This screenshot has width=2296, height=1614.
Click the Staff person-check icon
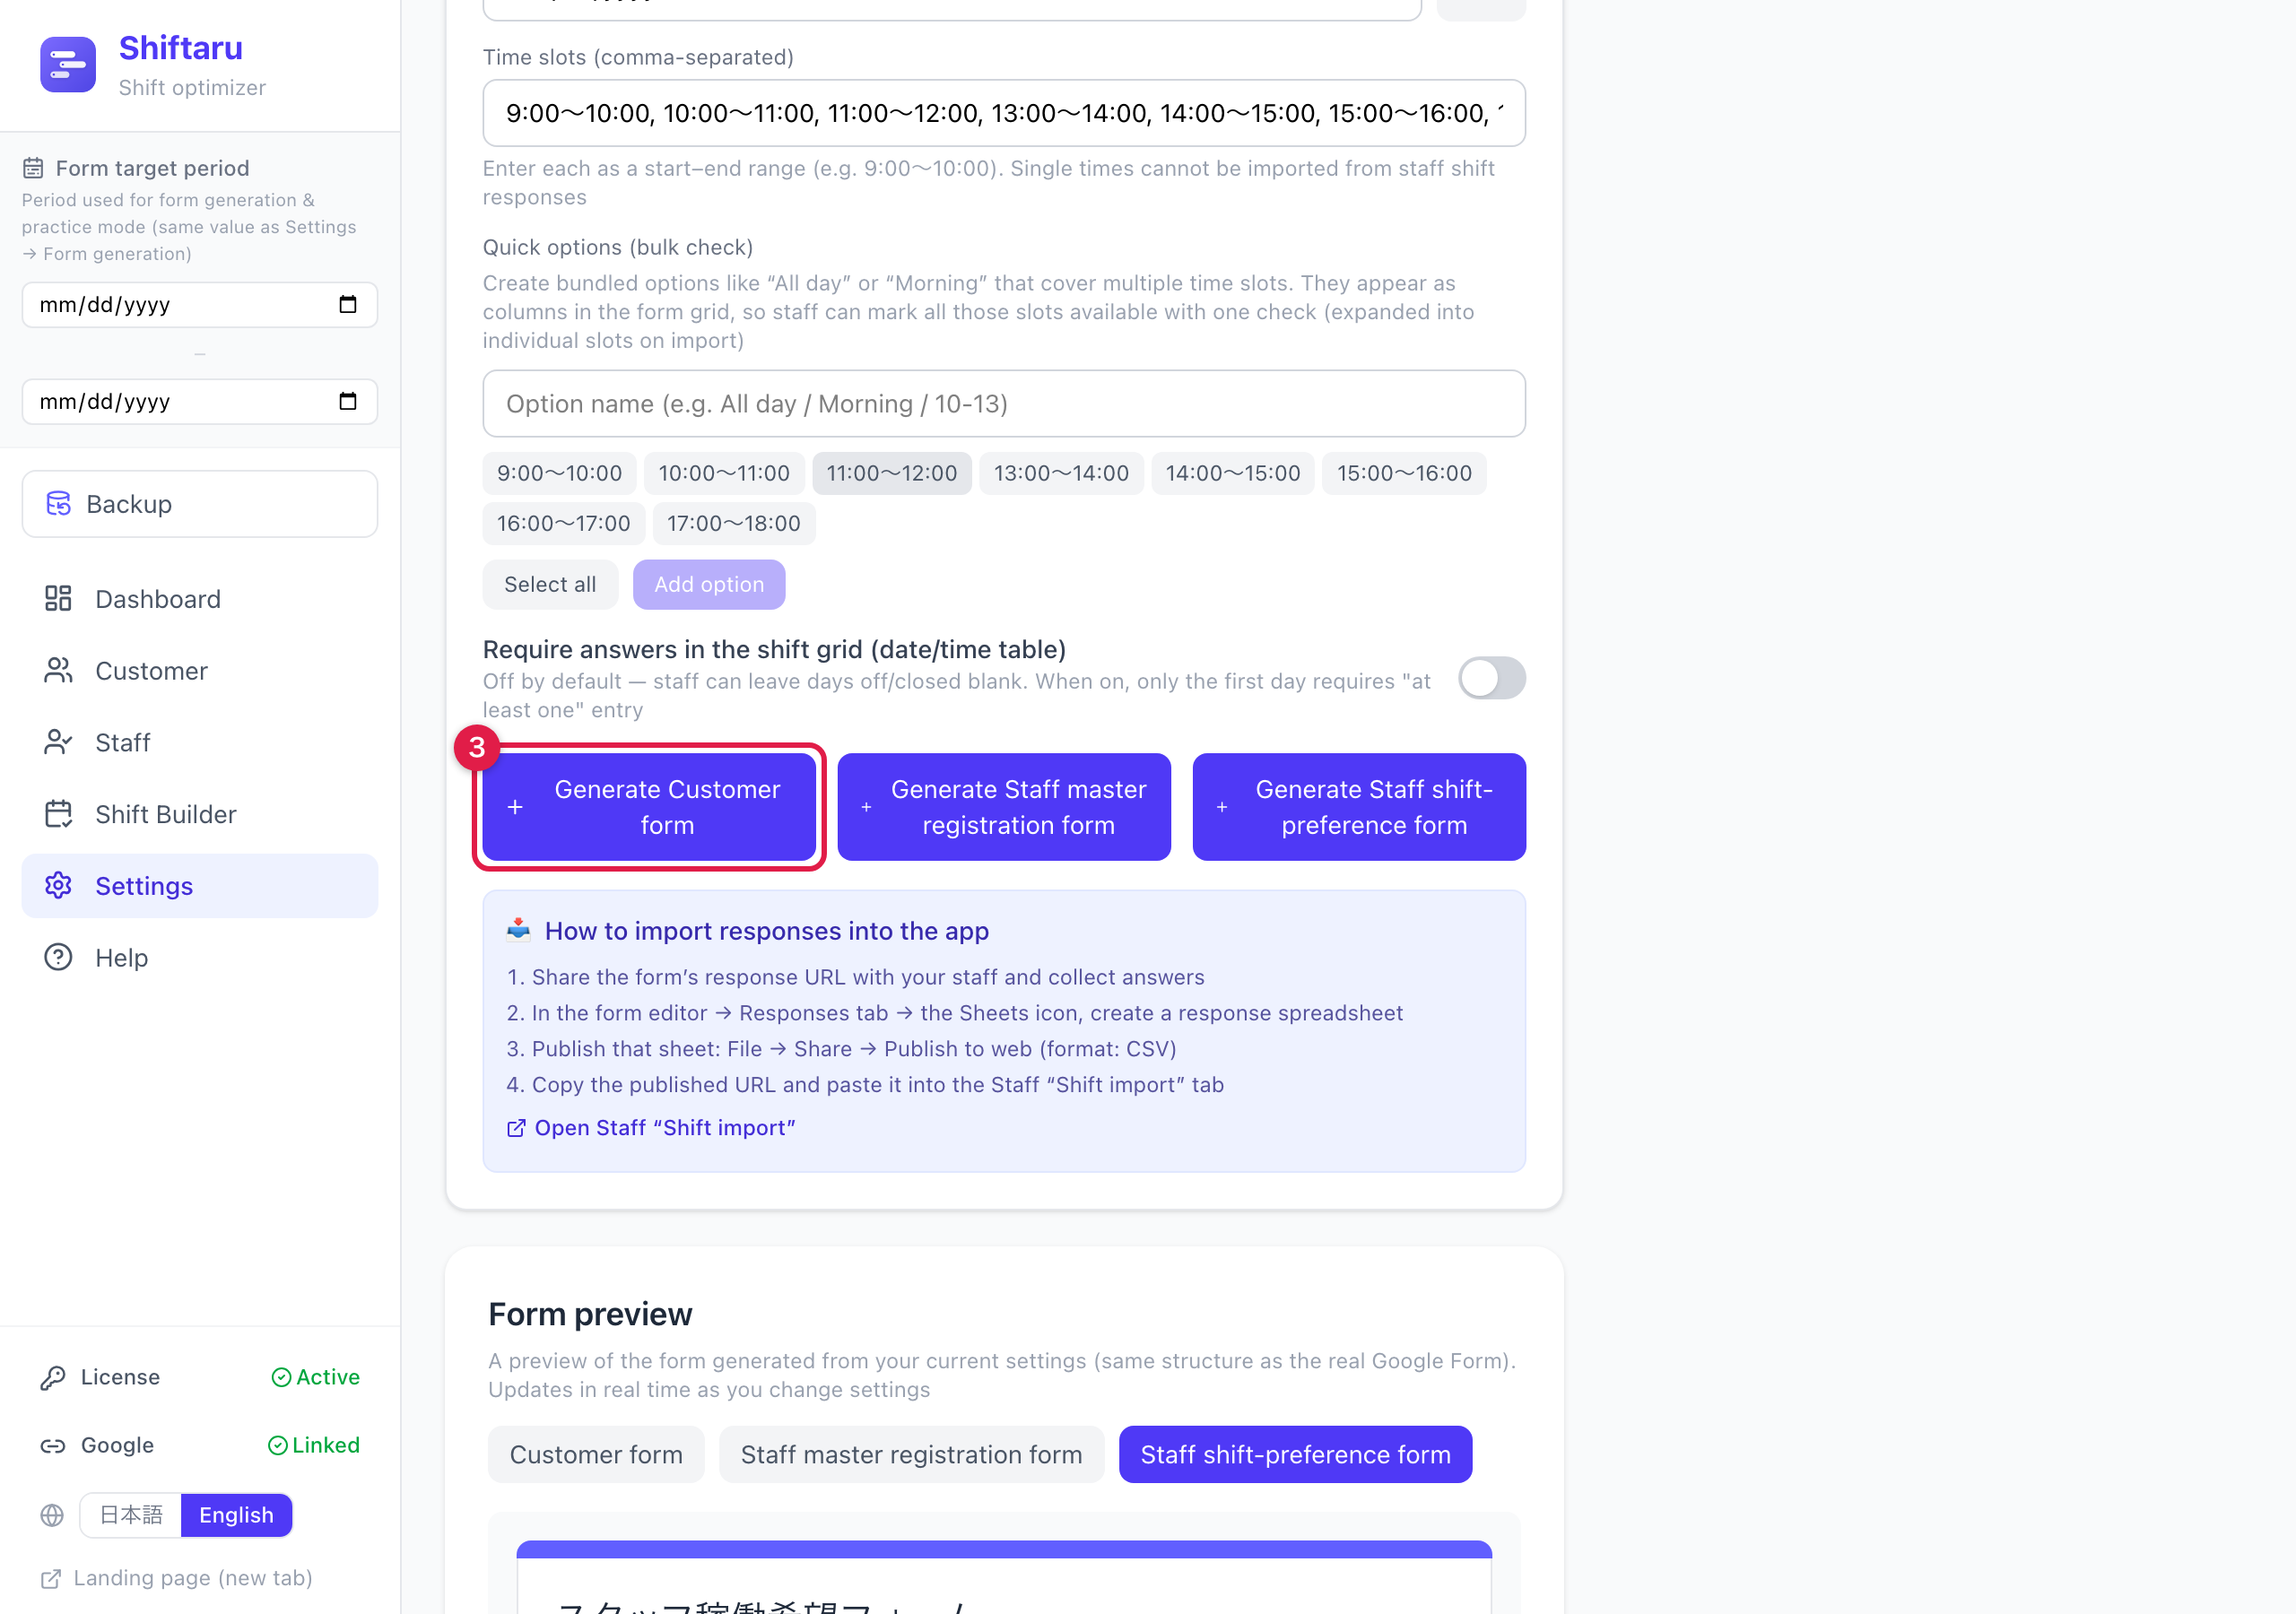tap(58, 742)
